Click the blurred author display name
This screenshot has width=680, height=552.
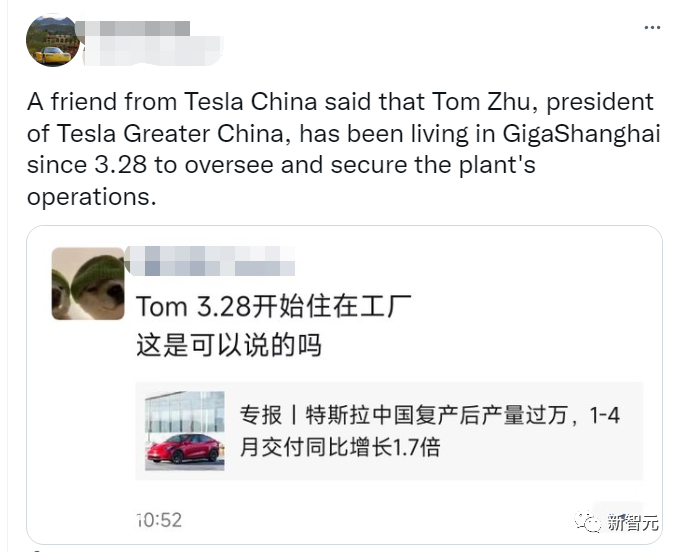[132, 28]
